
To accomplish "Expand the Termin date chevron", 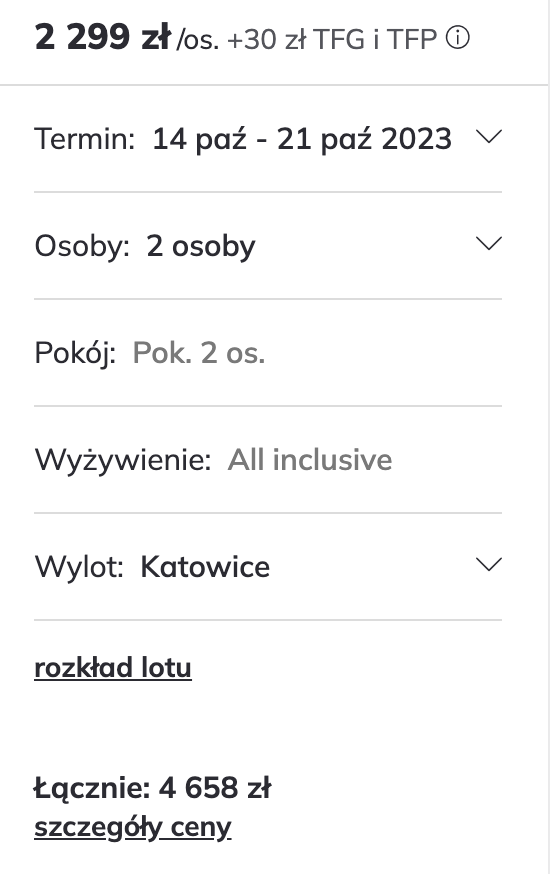I will (489, 137).
